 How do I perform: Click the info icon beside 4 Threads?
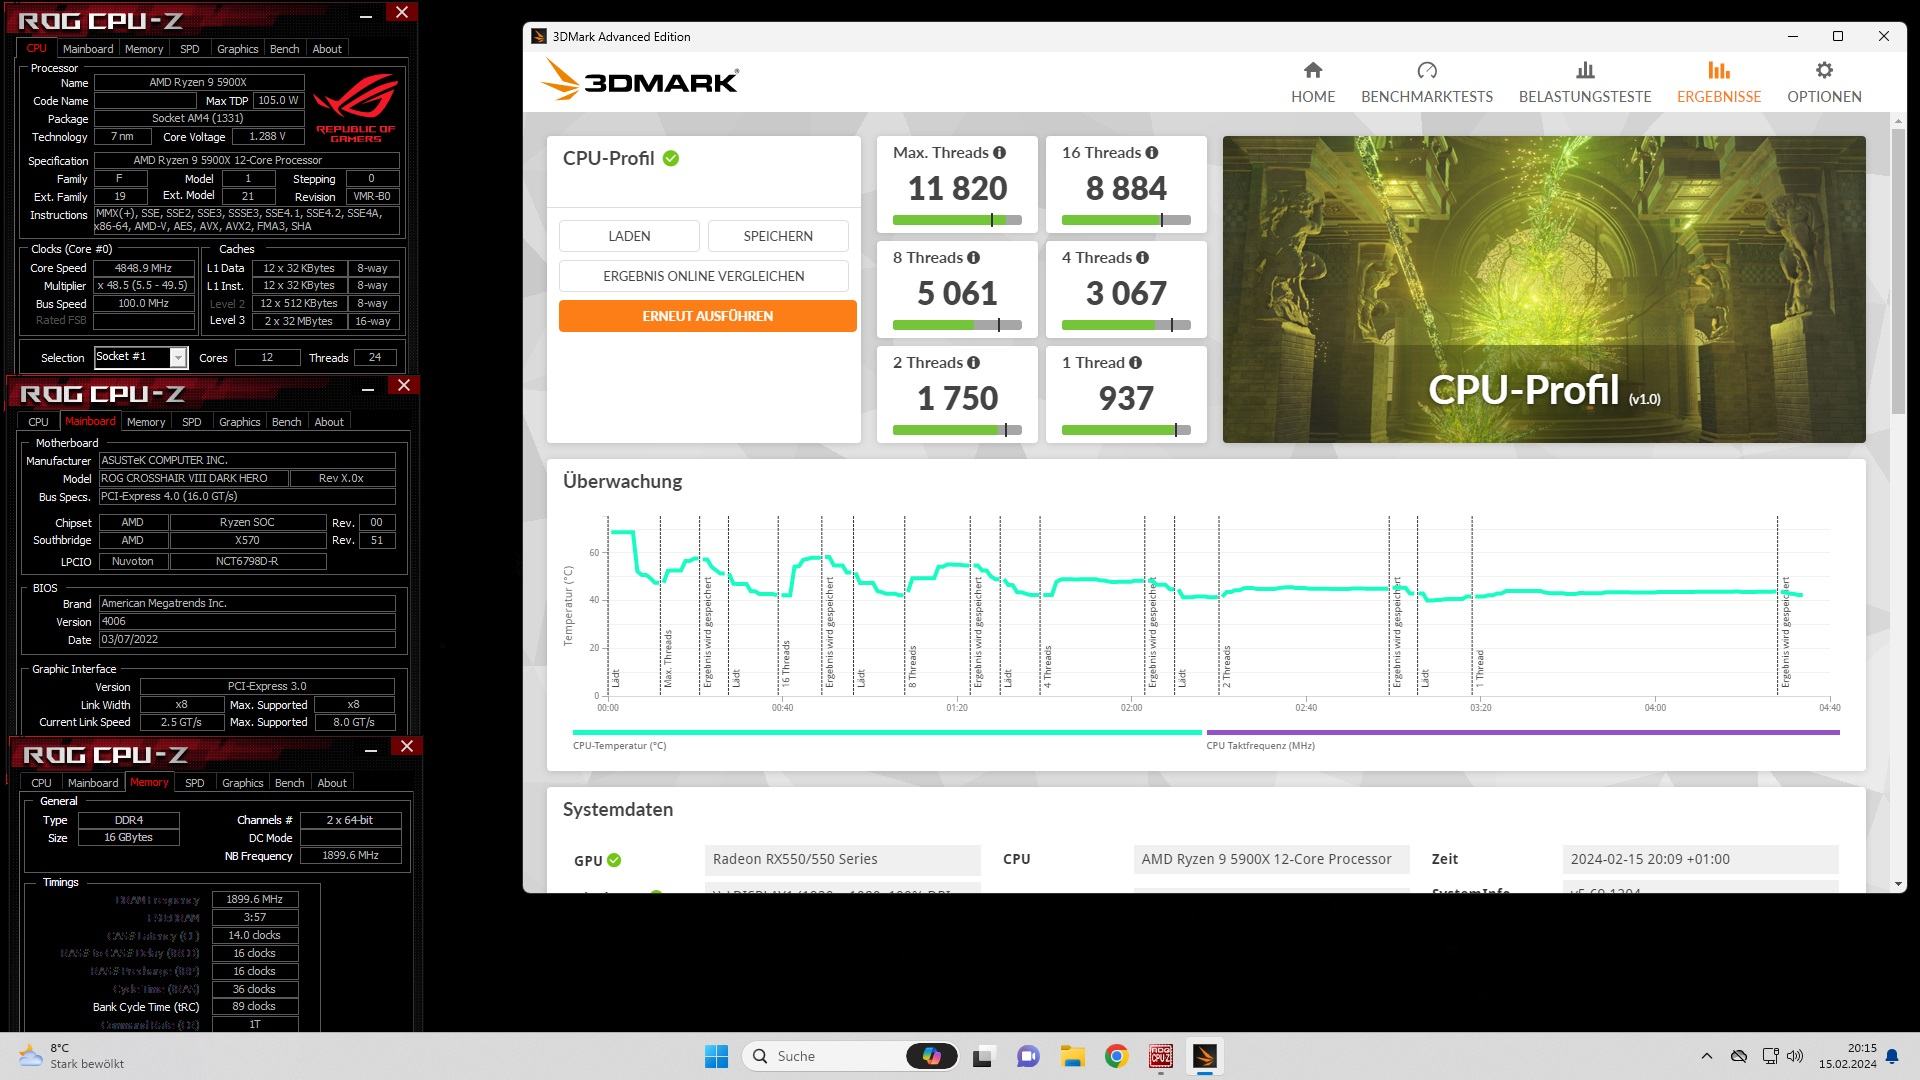click(1142, 258)
